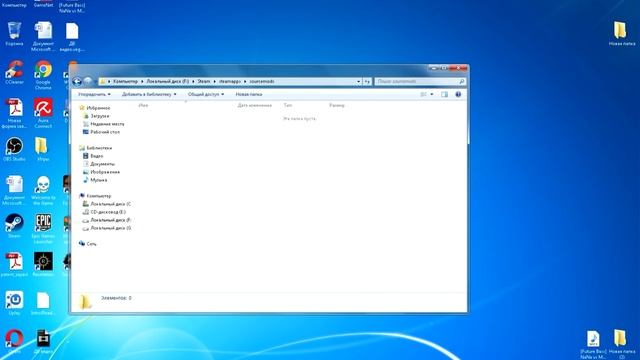The height and width of the screenshot is (360, 640).
Task: Open the Музыка library
Action: (x=98, y=180)
